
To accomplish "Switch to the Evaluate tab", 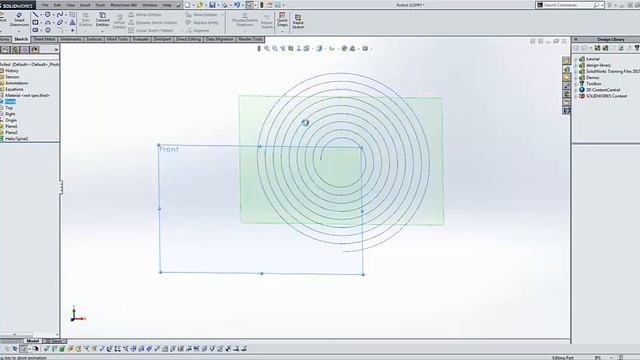I will point(140,39).
